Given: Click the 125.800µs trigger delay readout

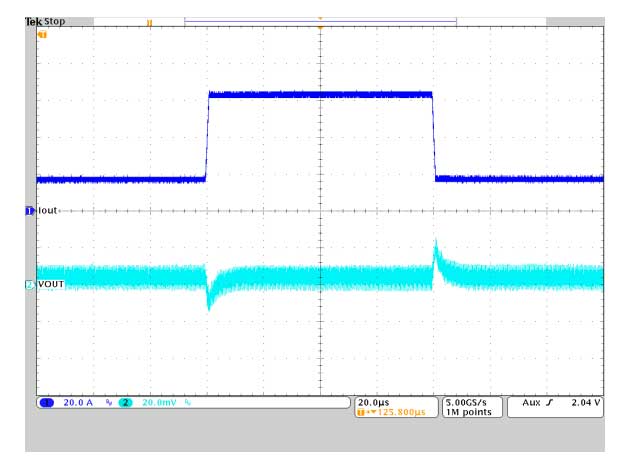Looking at the screenshot, I should point(396,412).
